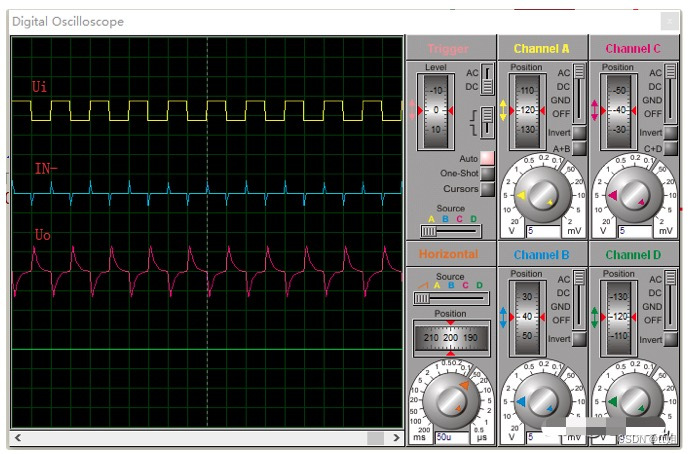Click the Horizontal Source slider
The height and width of the screenshot is (454, 692).
[x=450, y=298]
